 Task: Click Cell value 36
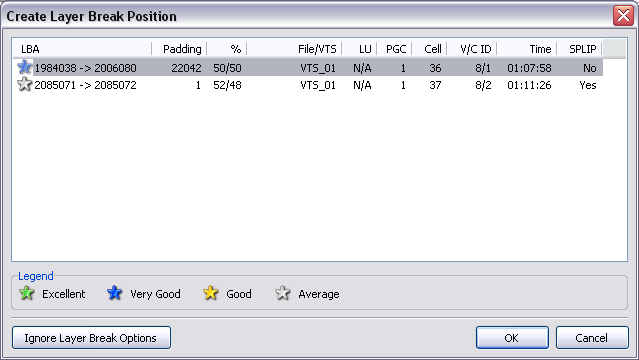click(x=435, y=68)
